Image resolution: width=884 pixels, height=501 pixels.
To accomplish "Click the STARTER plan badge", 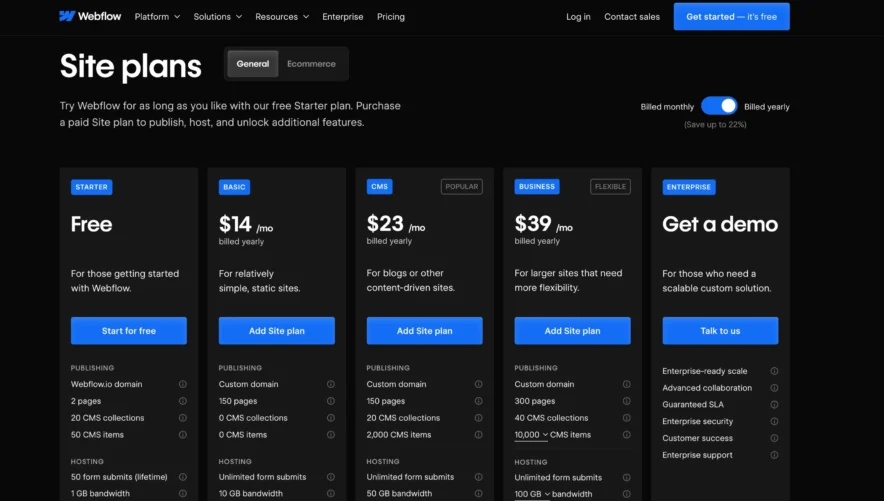I will point(91,187).
